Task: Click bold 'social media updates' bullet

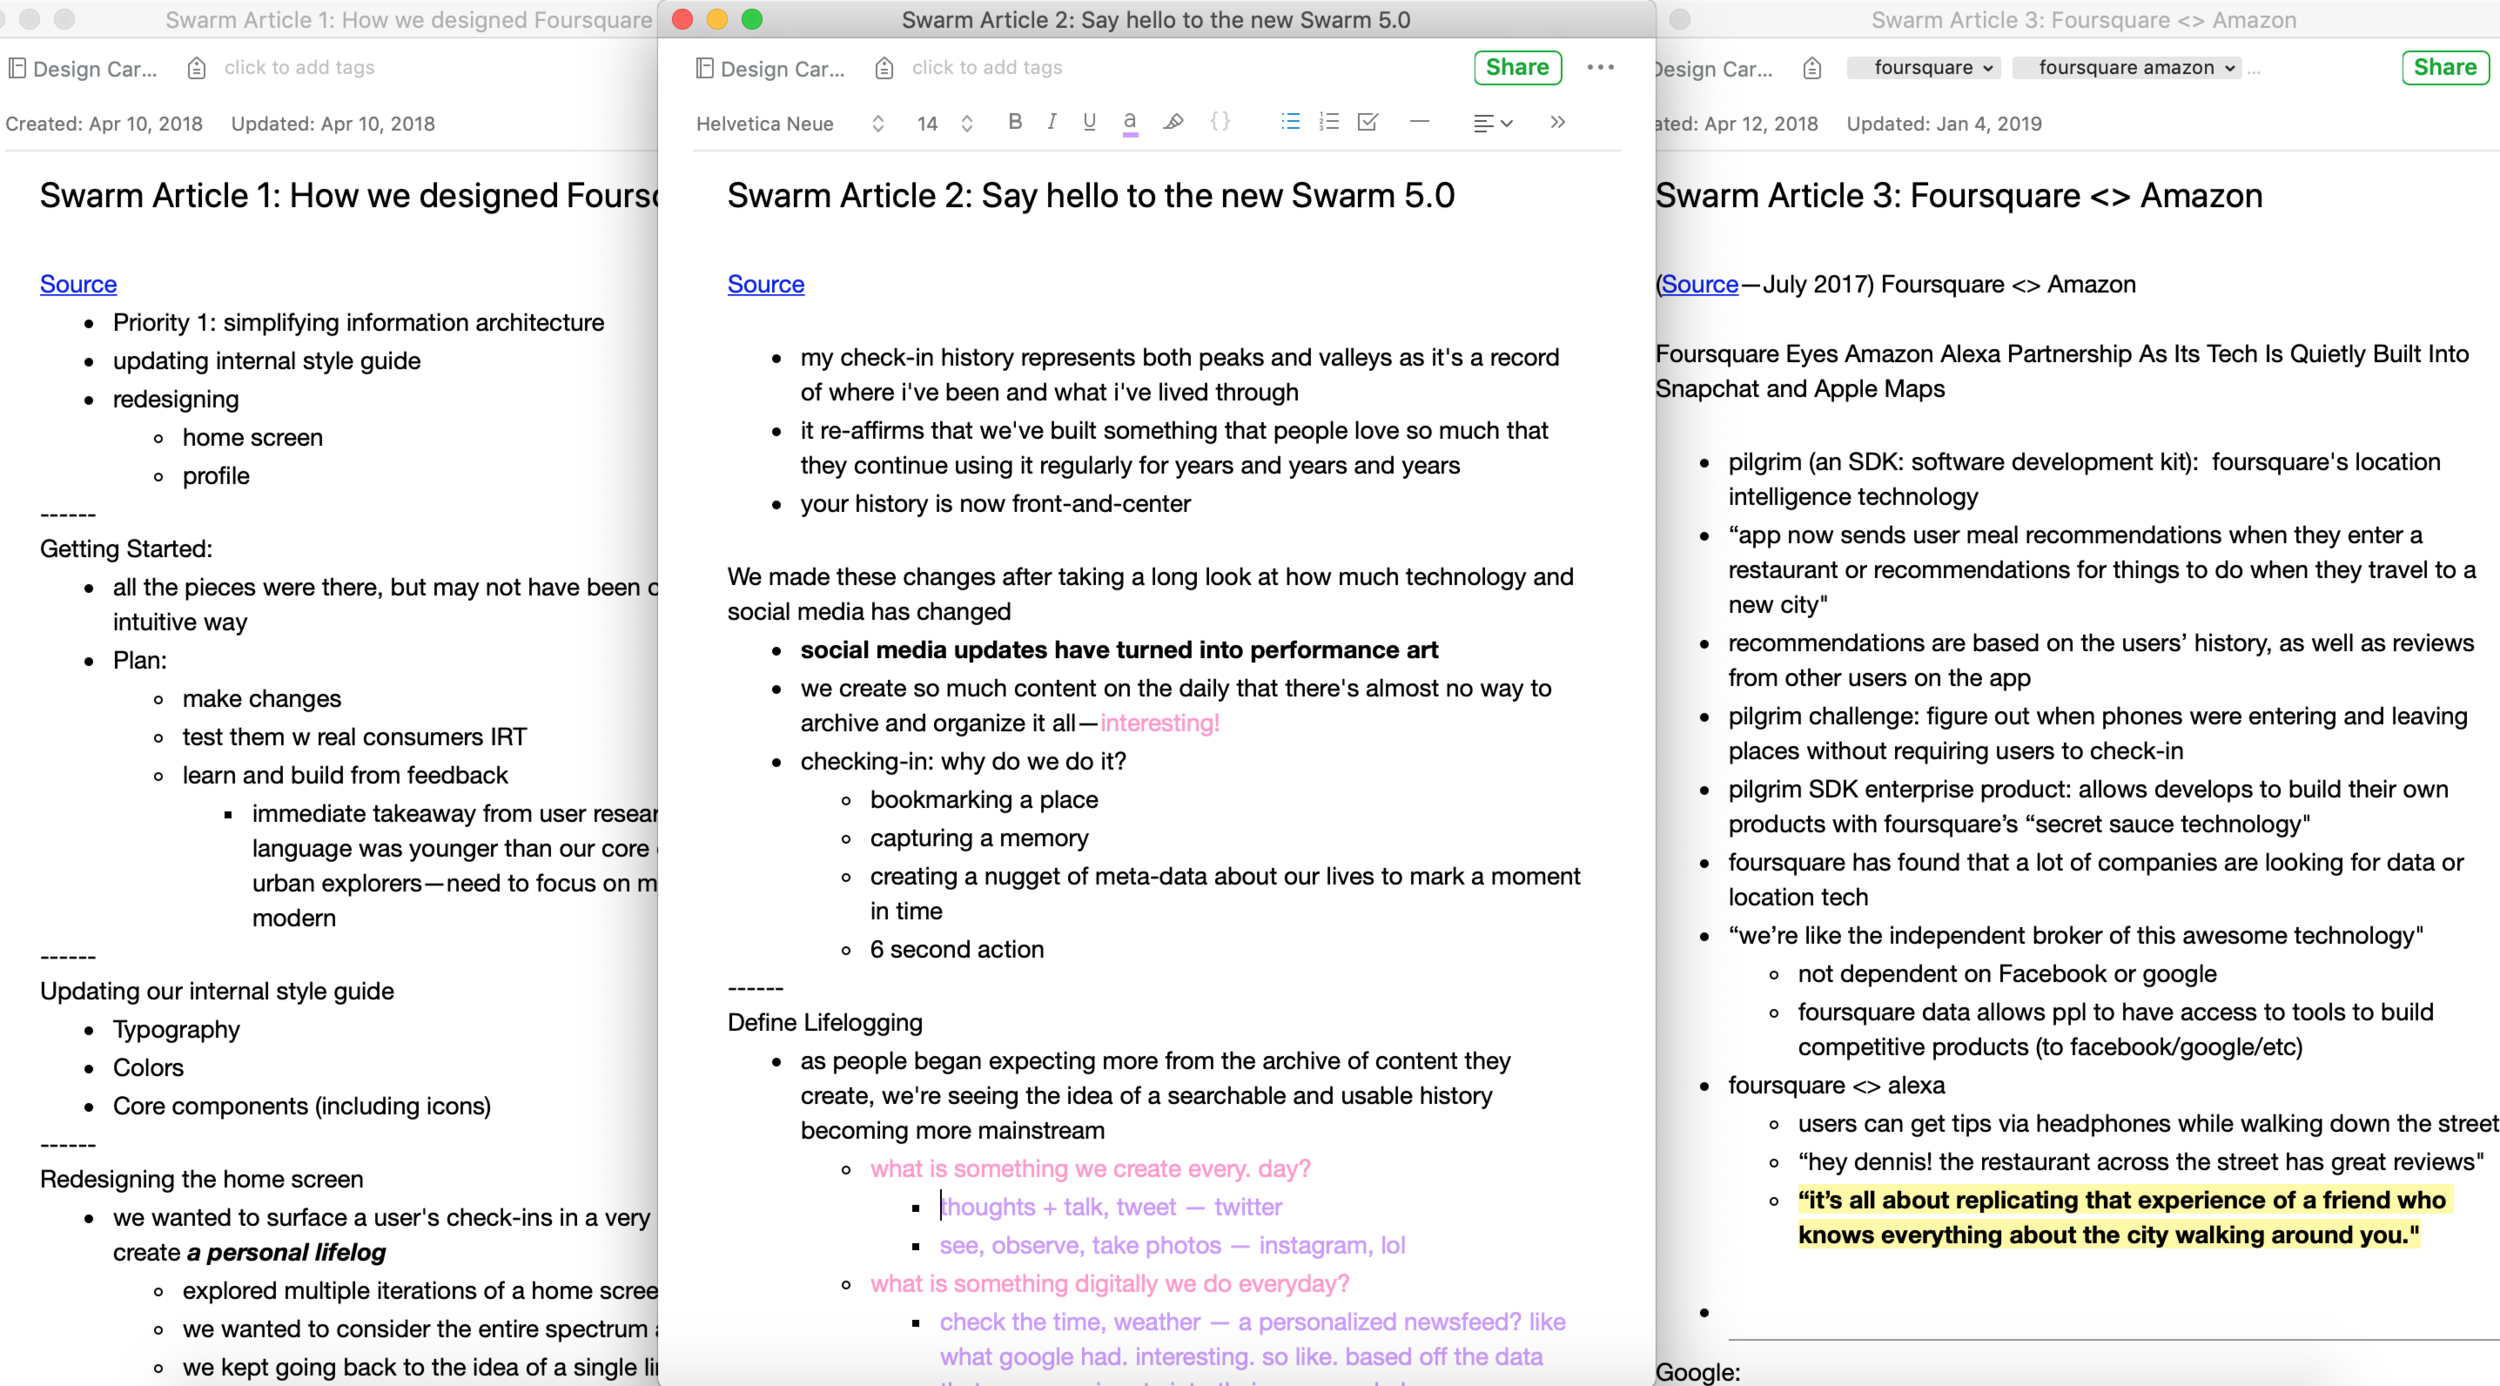Action: click(x=1119, y=650)
